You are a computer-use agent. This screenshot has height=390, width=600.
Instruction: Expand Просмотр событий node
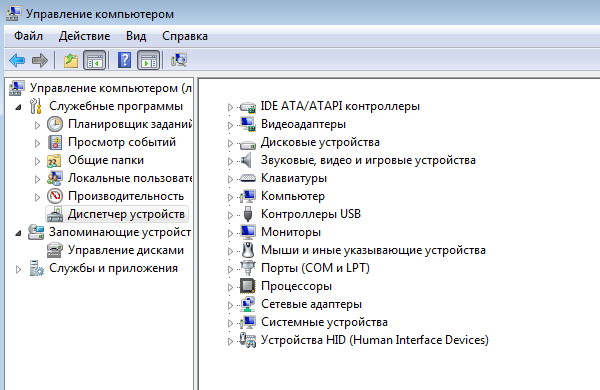click(x=38, y=143)
